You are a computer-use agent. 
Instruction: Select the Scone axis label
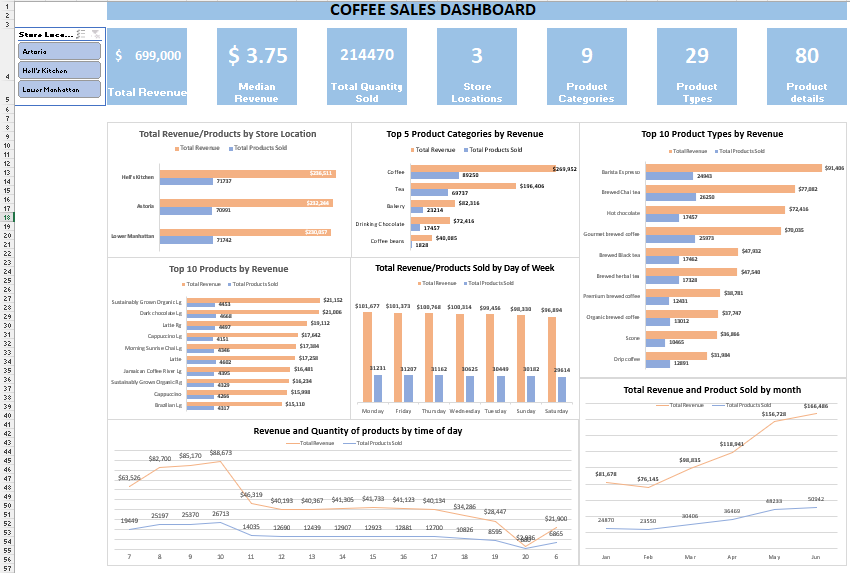pyautogui.click(x=633, y=338)
